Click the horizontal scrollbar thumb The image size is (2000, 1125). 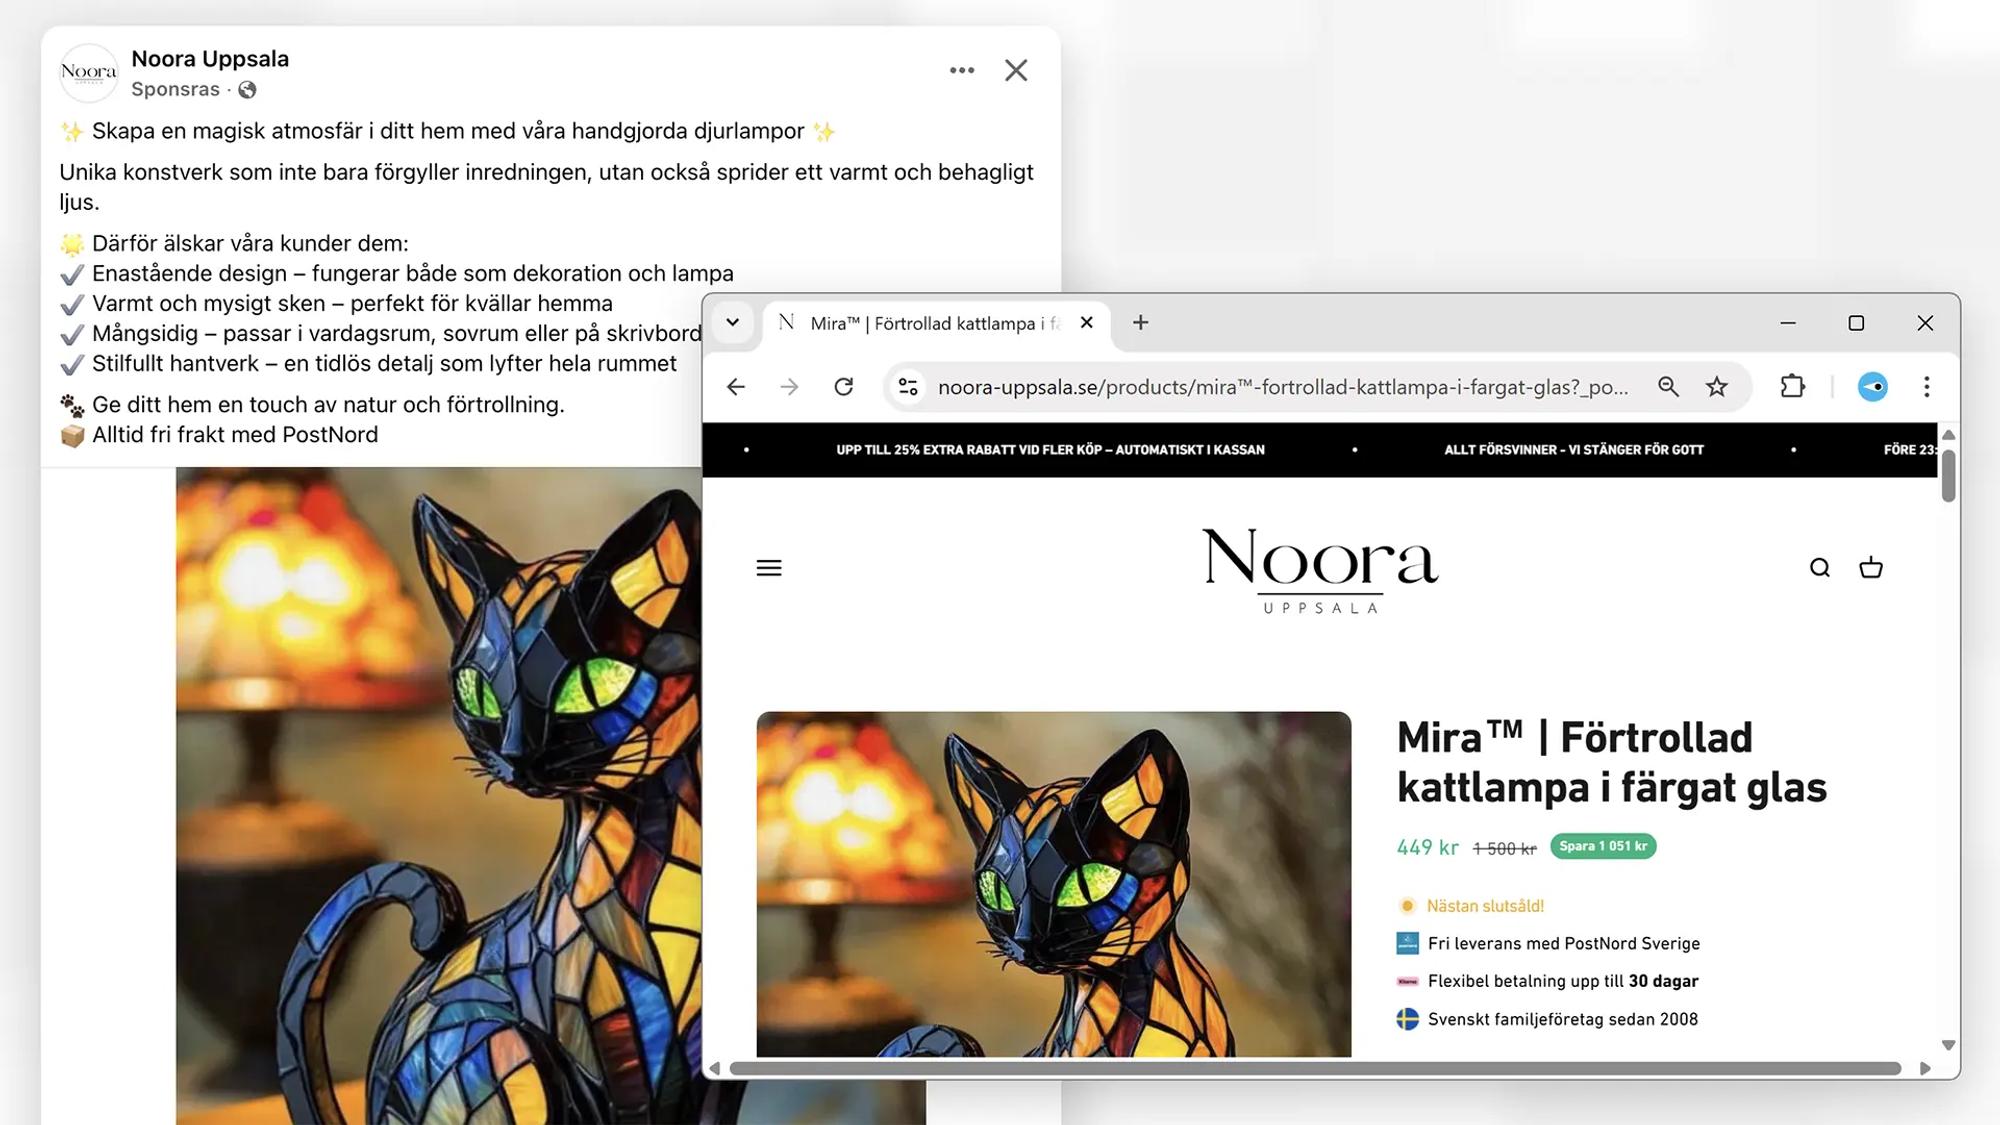[x=1315, y=1068]
